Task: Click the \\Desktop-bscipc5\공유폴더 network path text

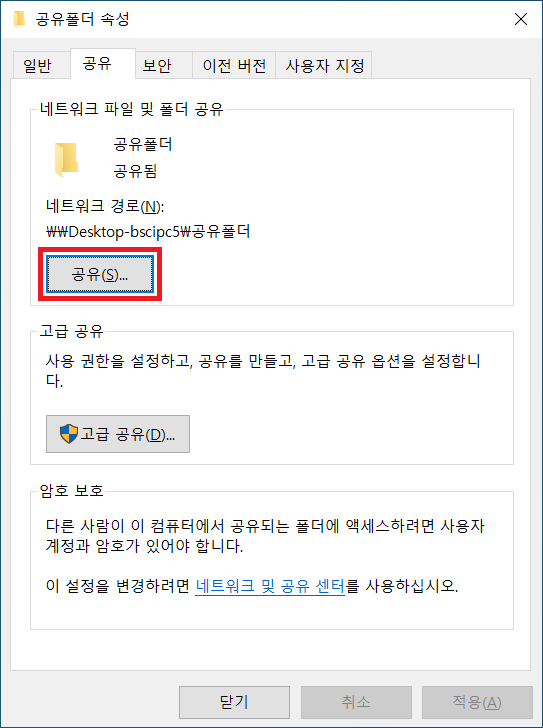Action: (x=148, y=231)
